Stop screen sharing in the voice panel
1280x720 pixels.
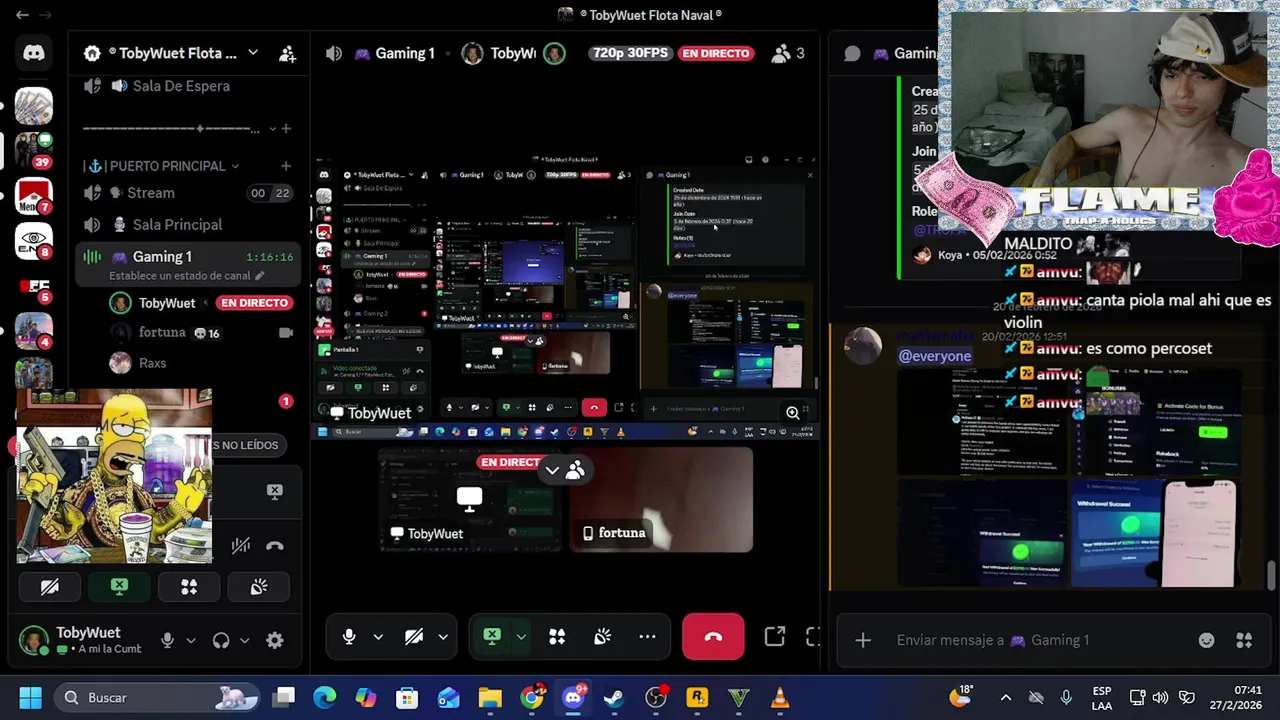click(274, 491)
